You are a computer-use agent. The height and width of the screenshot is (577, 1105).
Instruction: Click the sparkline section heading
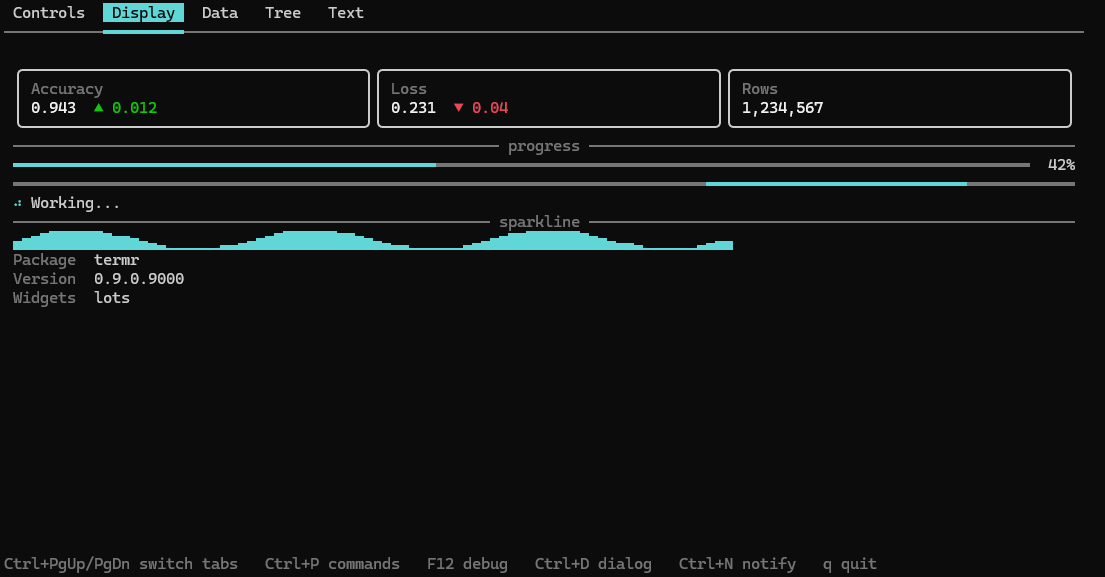tap(539, 222)
